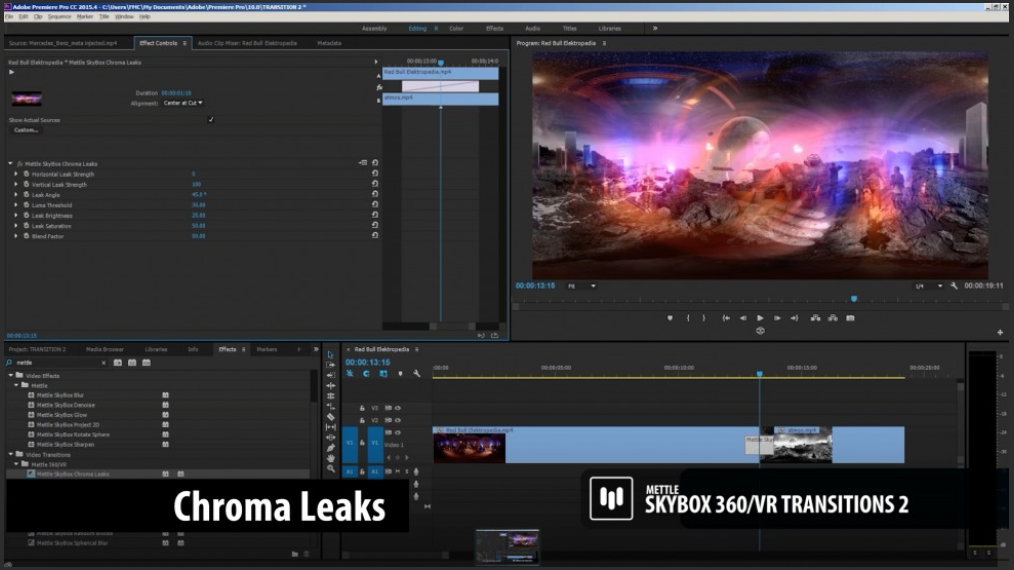Viewport: 1014px width, 570px height.
Task: Click the Extract button
Action: tap(833, 318)
